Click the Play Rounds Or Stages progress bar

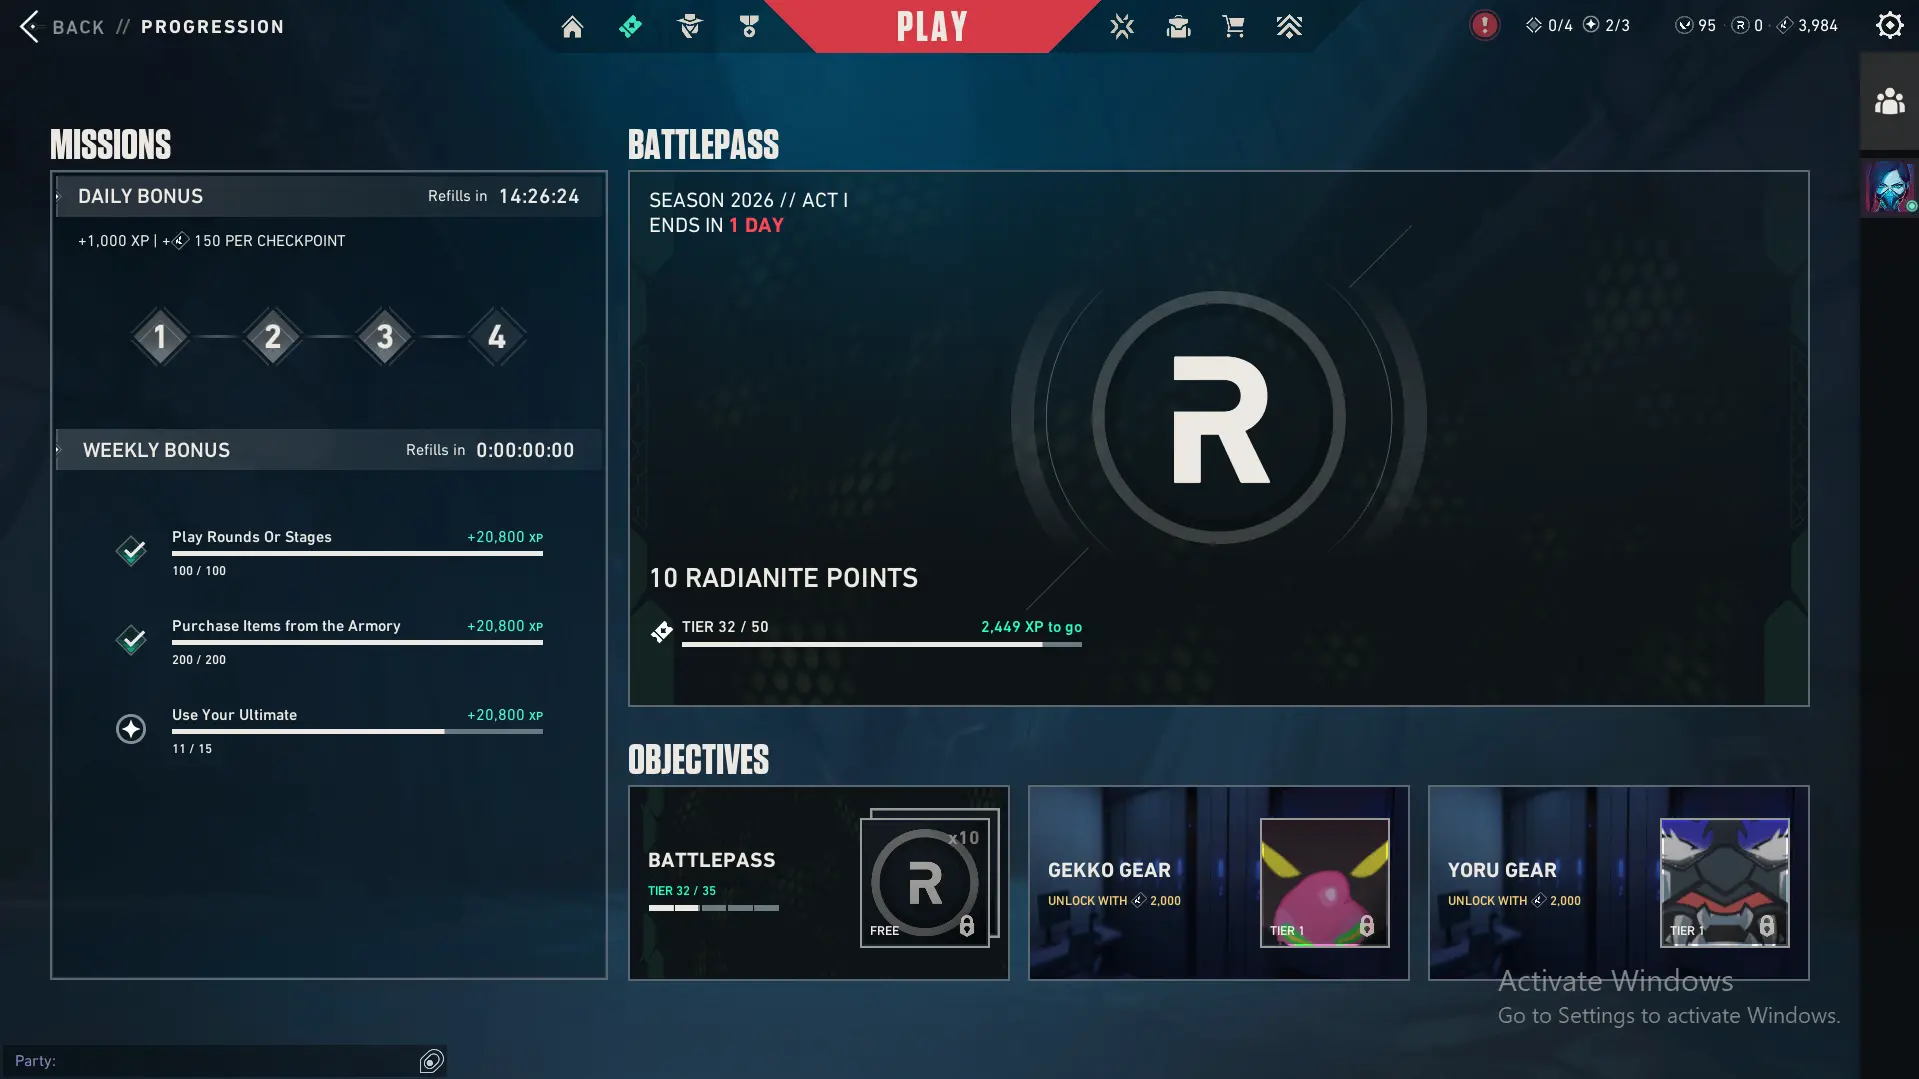coord(357,554)
